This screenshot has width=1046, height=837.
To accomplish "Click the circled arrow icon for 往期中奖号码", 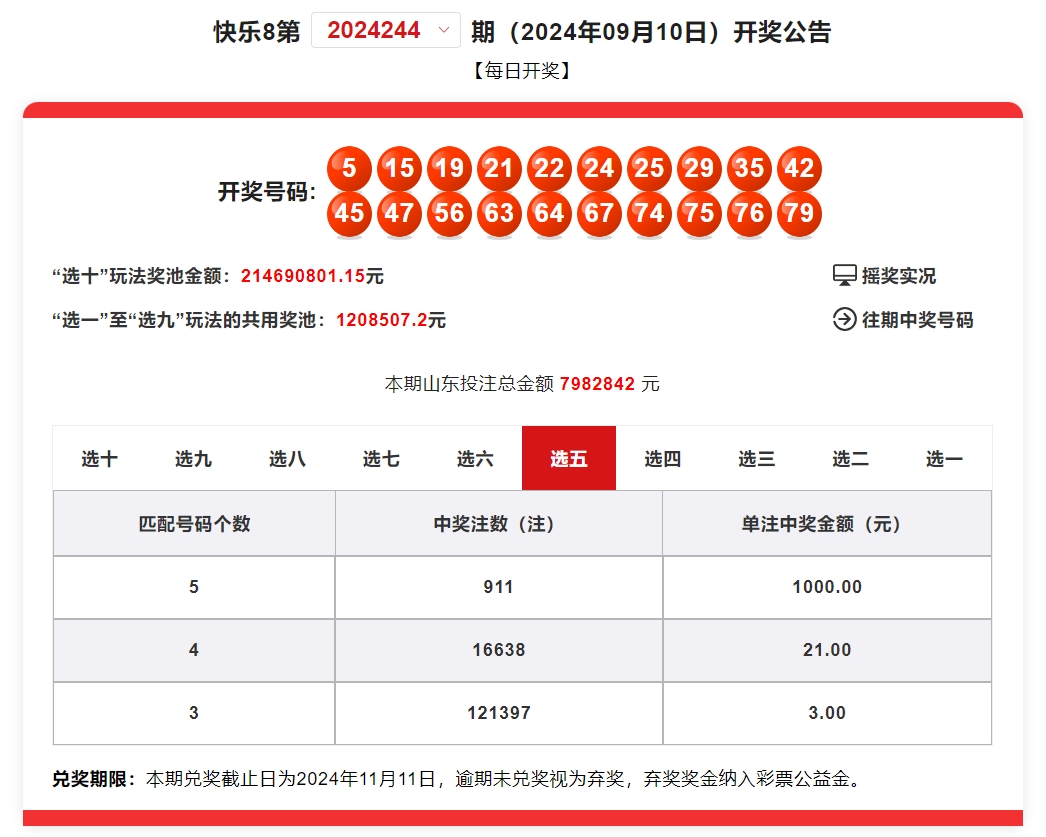I will coord(845,319).
